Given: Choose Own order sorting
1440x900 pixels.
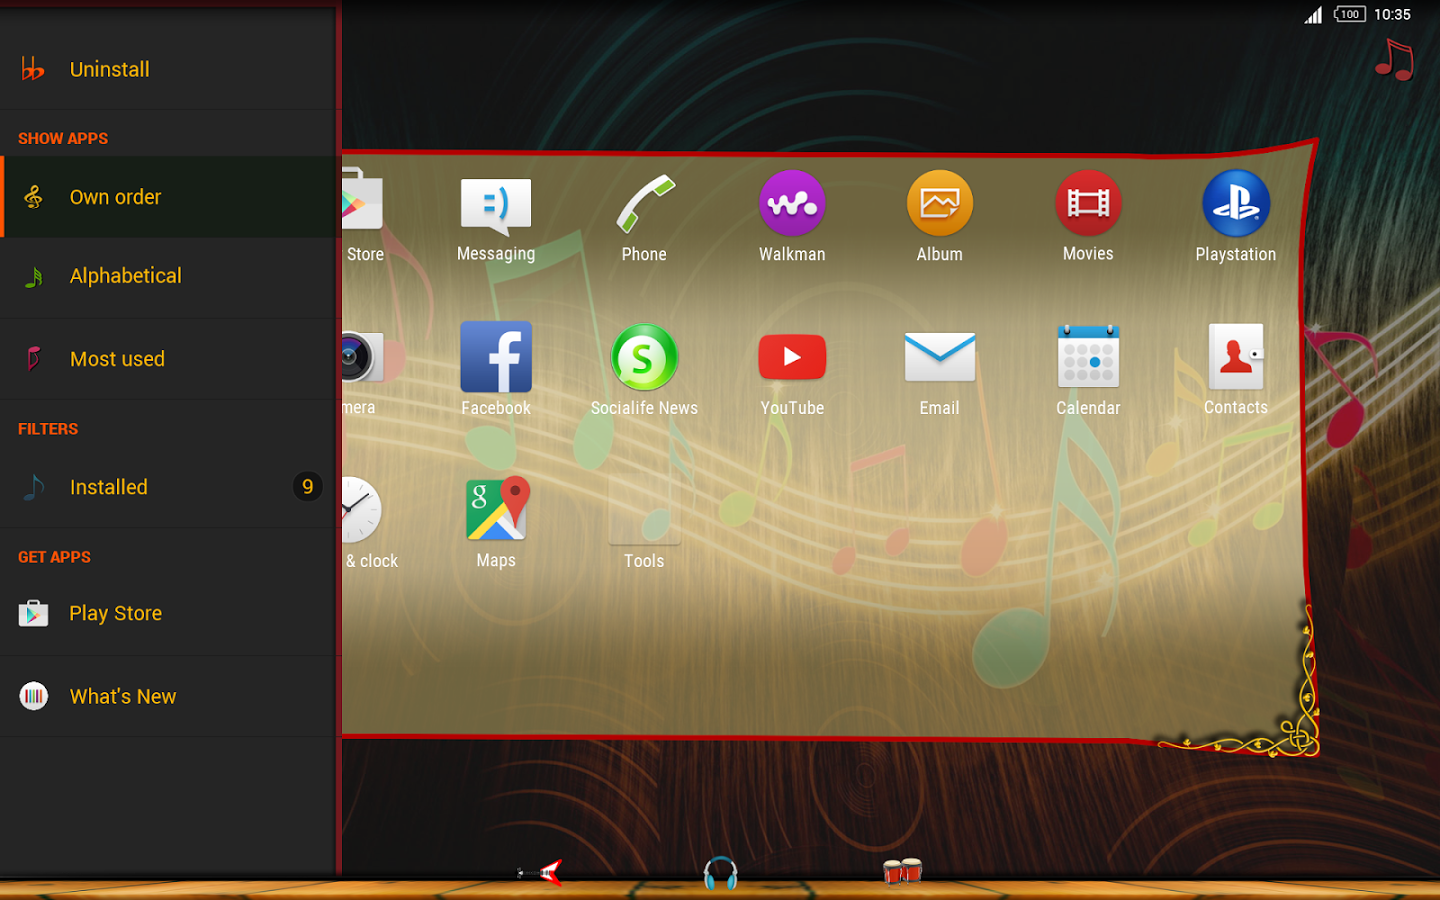Looking at the screenshot, I should tap(168, 197).
